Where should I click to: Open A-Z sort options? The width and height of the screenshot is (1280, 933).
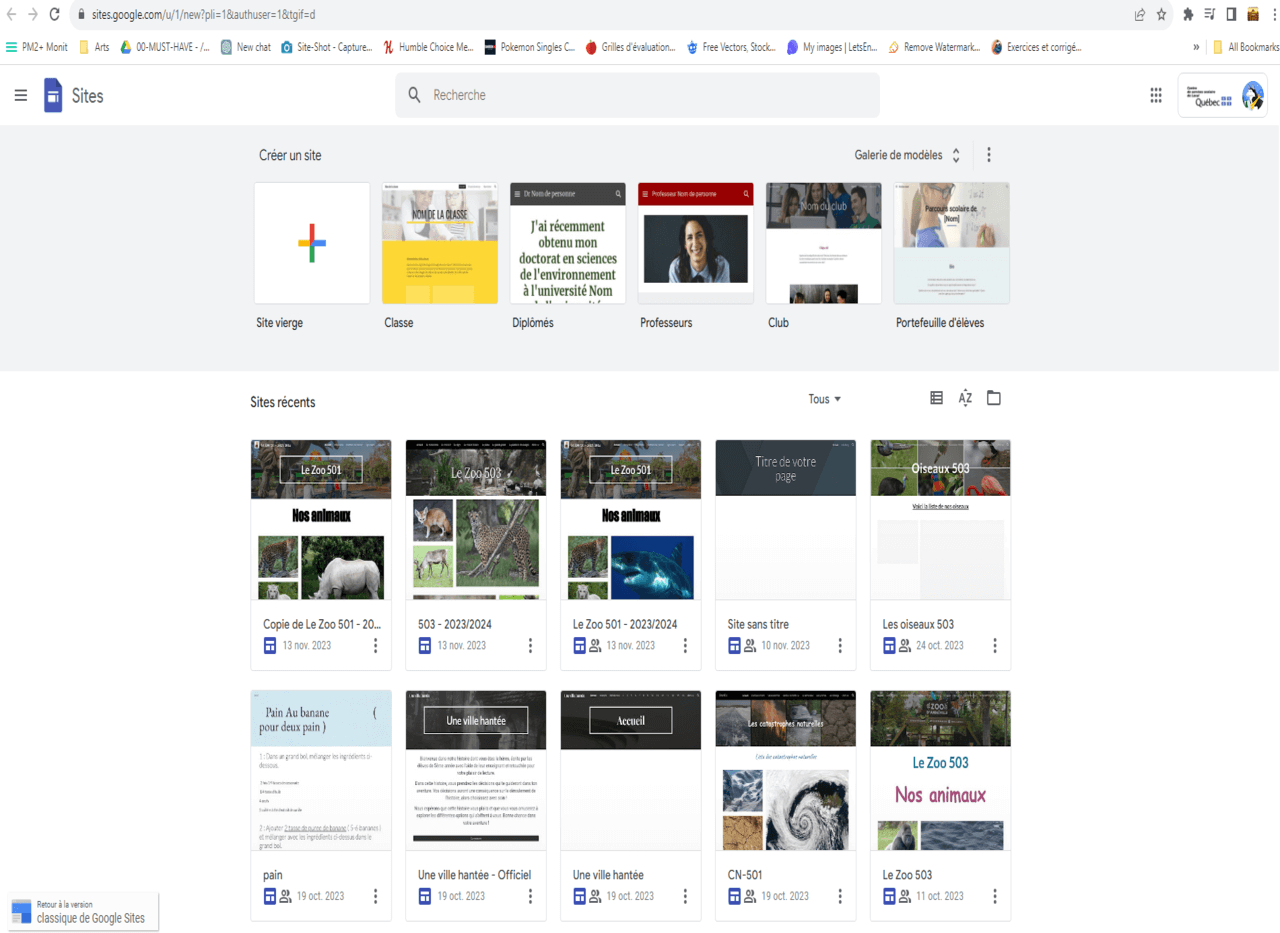pyautogui.click(x=965, y=398)
